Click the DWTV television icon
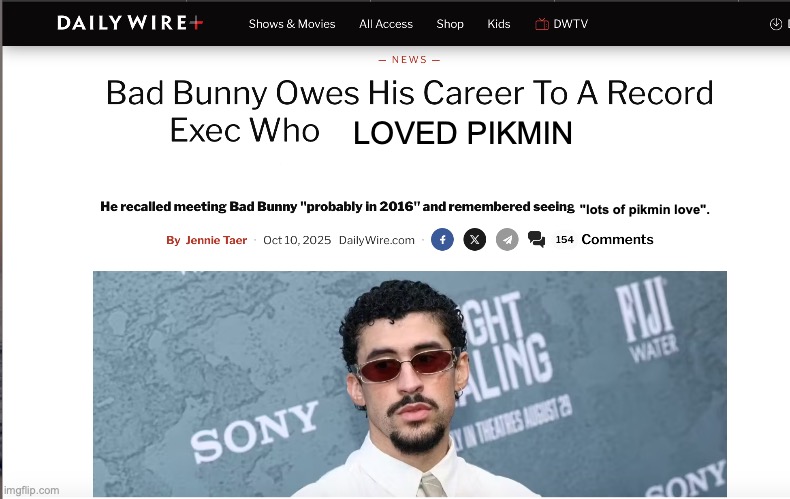Viewport: 790px width, 499px height. [542, 24]
